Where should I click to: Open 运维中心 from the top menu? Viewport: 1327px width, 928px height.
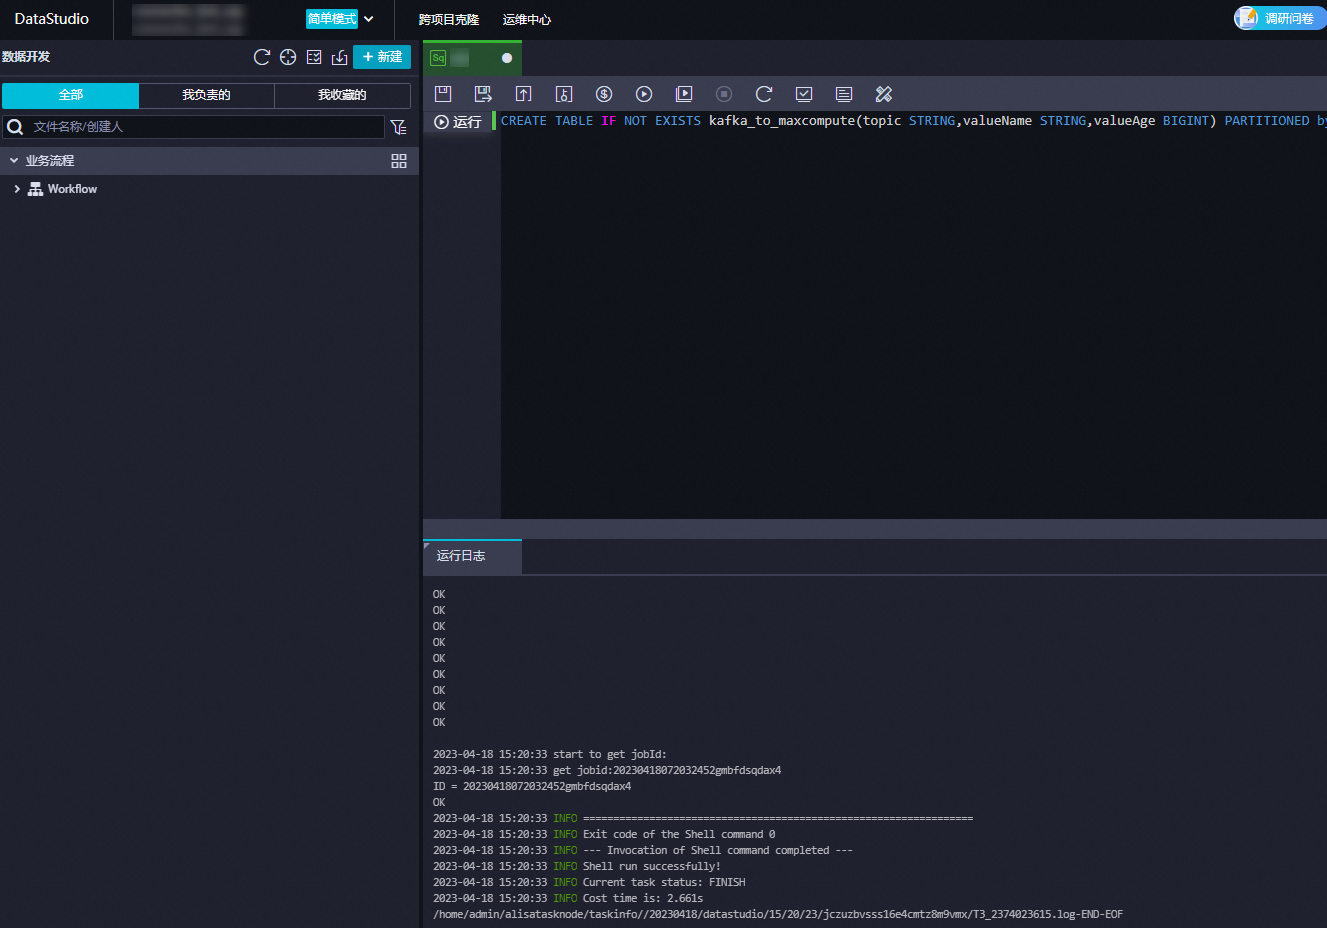tap(527, 20)
